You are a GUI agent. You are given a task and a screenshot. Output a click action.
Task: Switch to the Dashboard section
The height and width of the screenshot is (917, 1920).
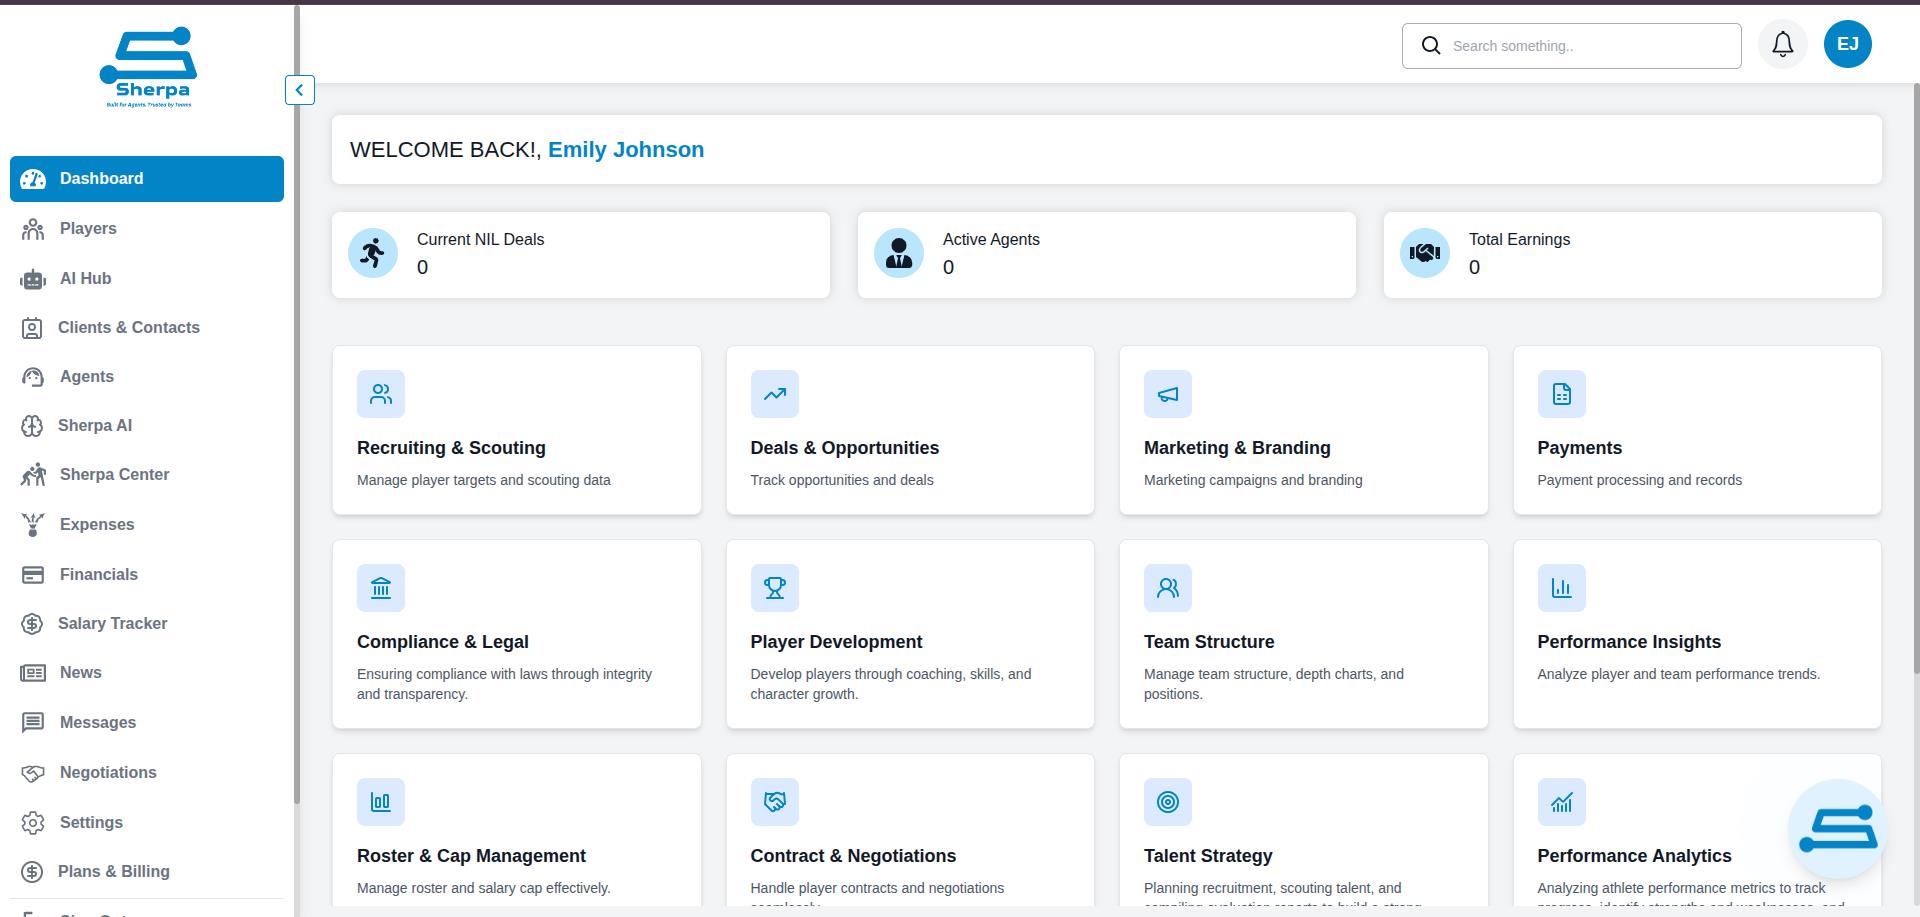coord(100,178)
